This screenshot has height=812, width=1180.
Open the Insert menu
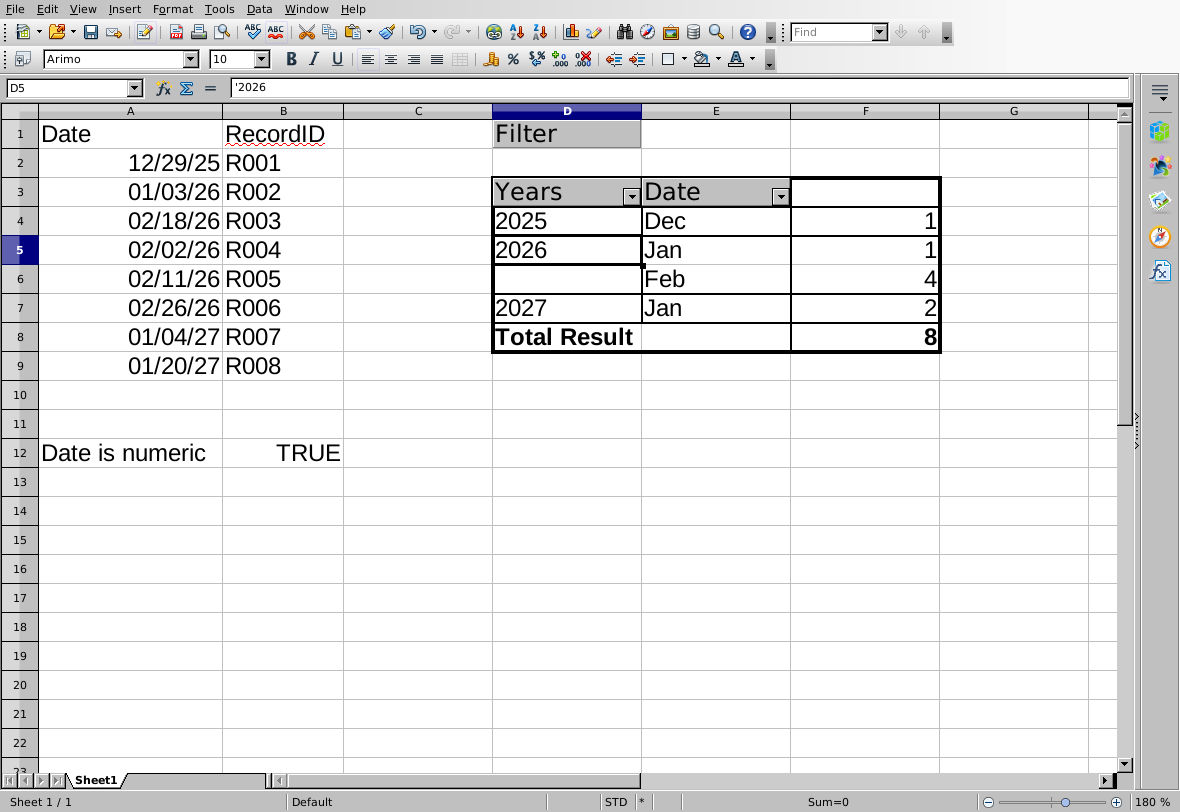[x=124, y=9]
